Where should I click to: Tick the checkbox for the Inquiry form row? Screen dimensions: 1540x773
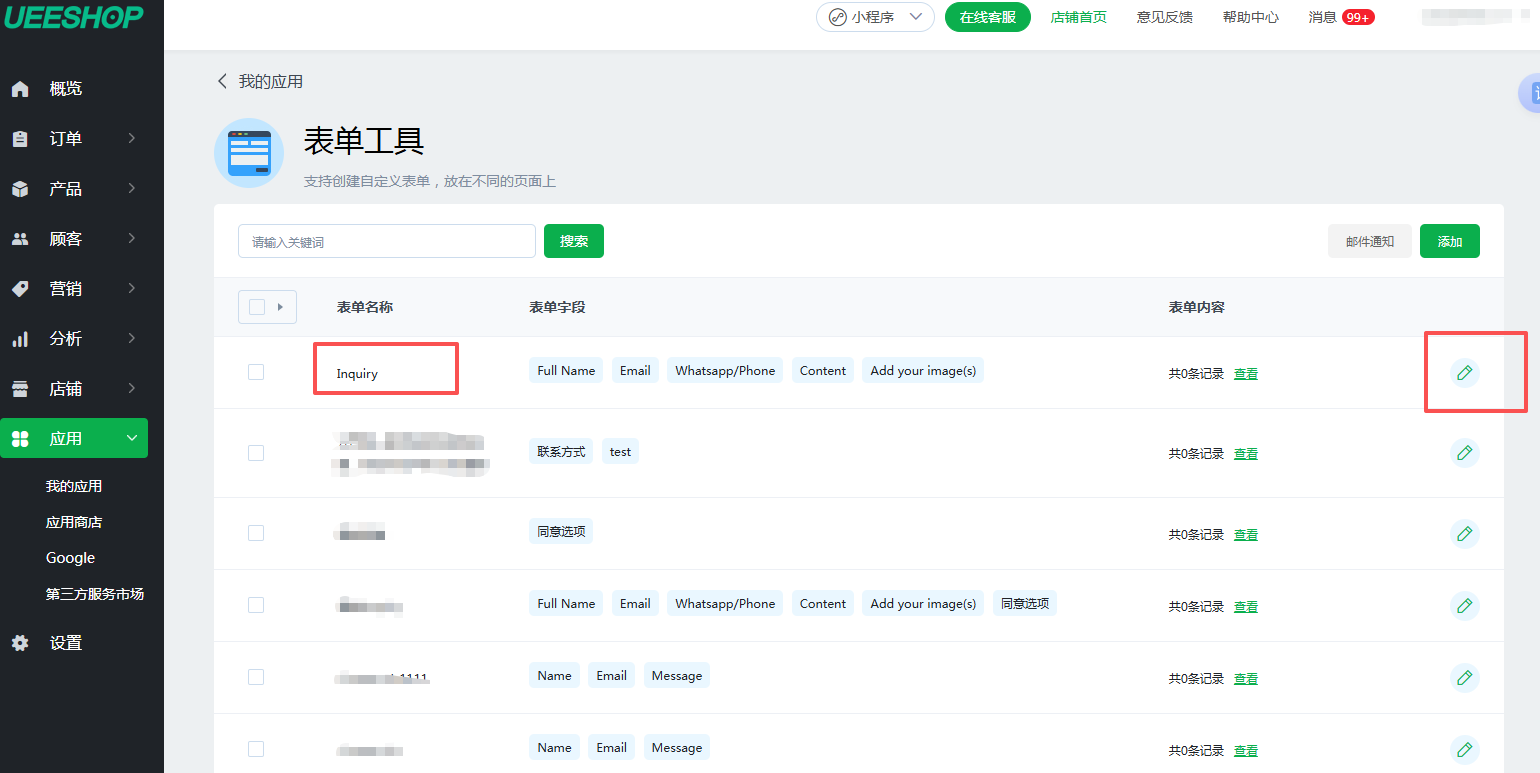(256, 372)
